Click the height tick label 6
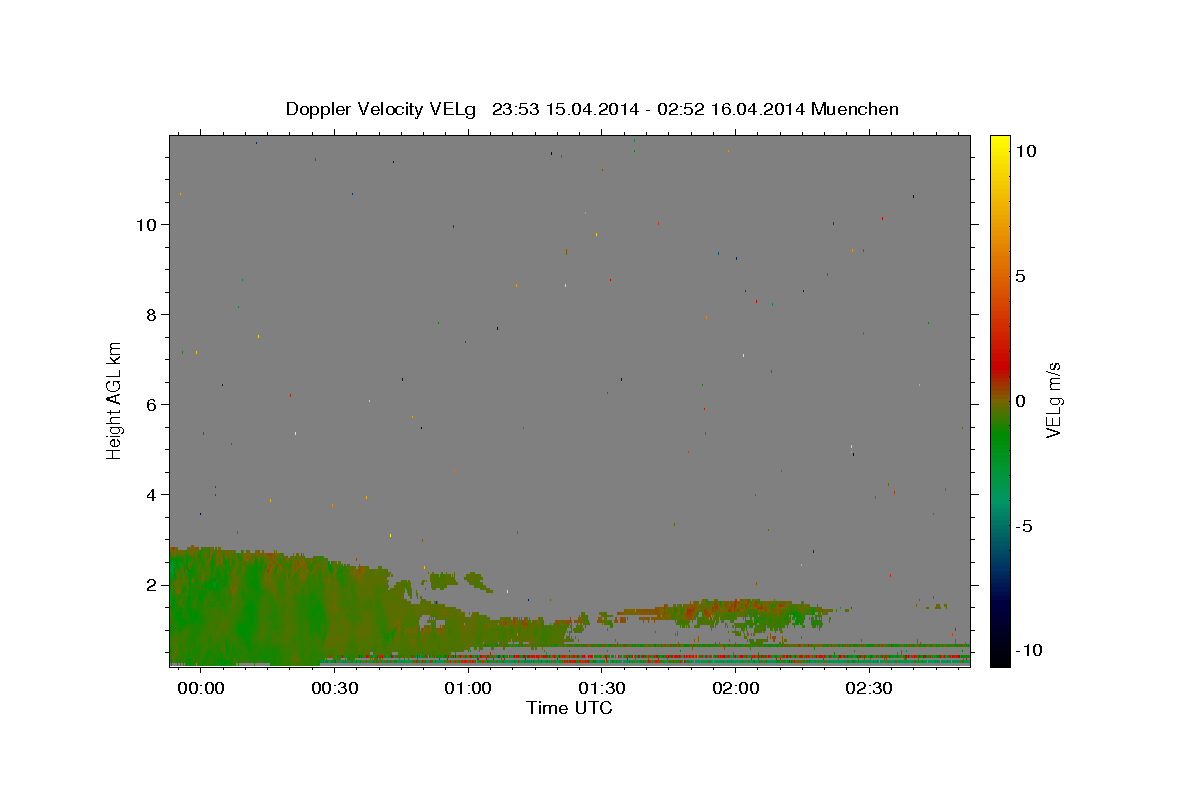This screenshot has width=1200, height=800. point(152,405)
